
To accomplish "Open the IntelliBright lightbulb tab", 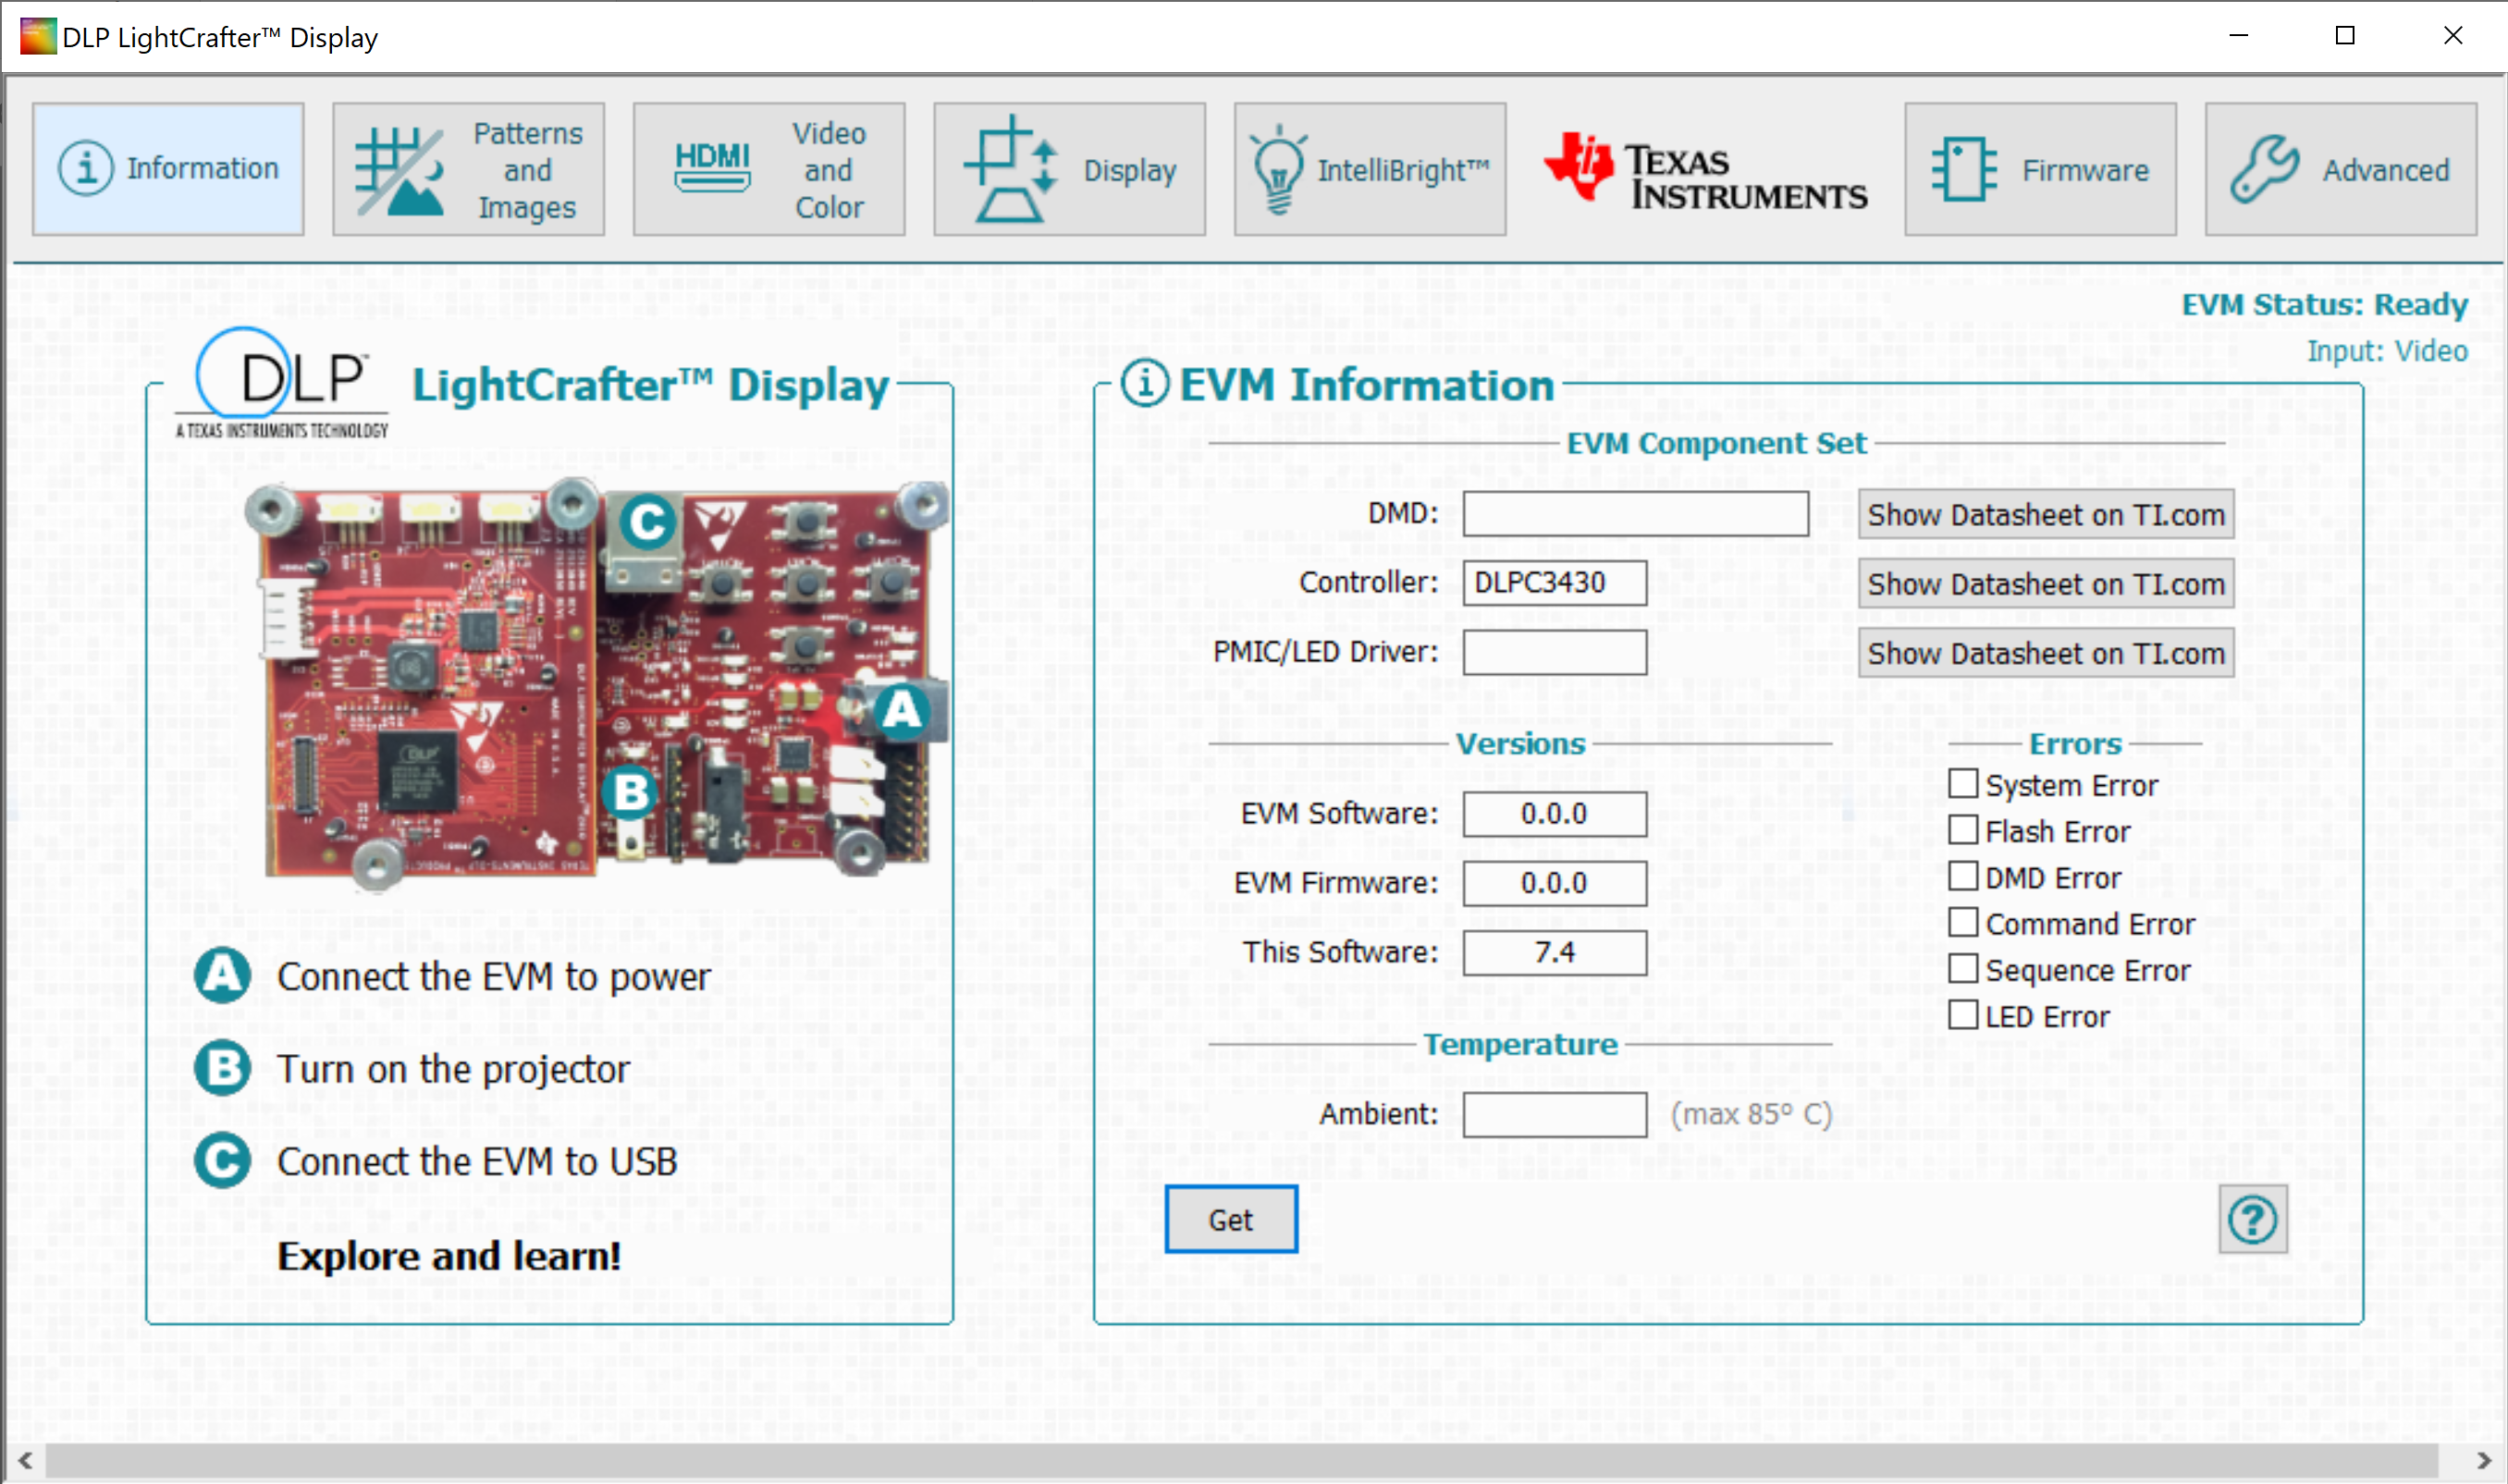I will [1369, 169].
